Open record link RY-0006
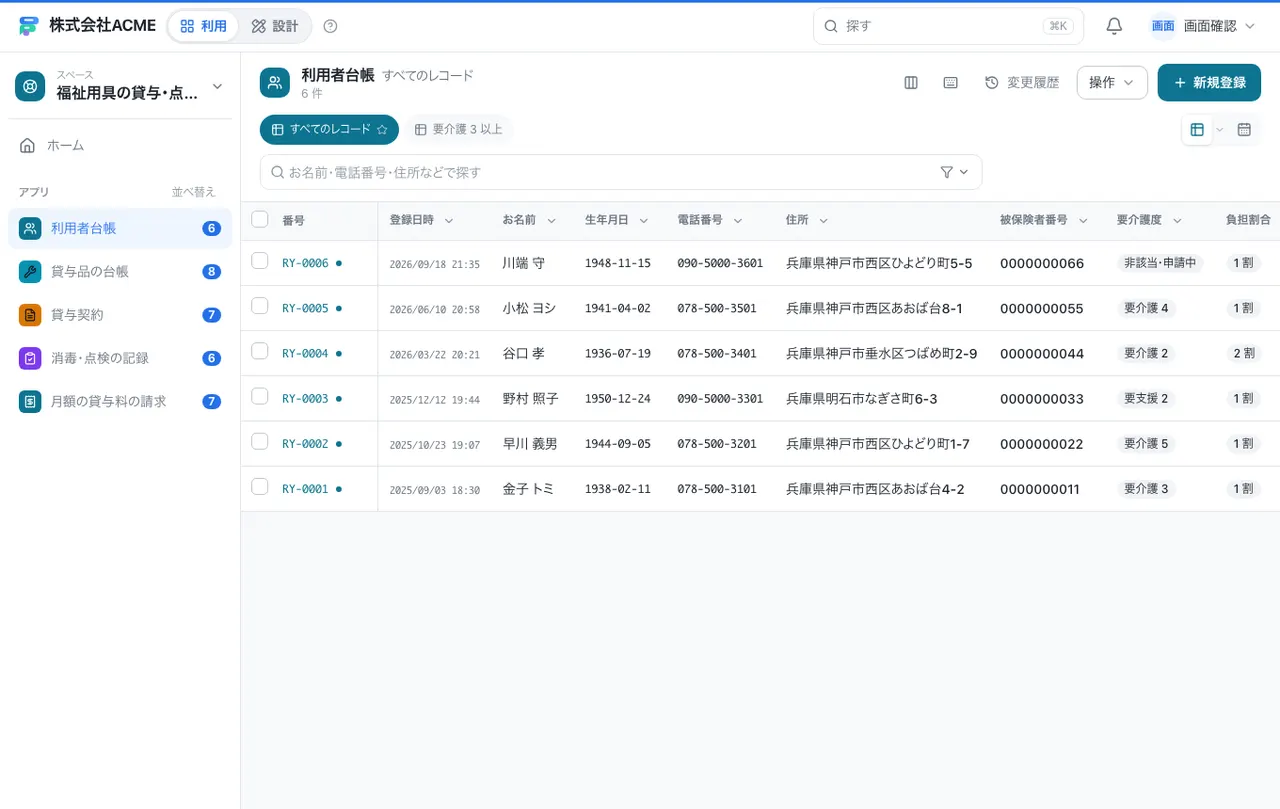Image resolution: width=1280 pixels, height=809 pixels. tap(305, 263)
